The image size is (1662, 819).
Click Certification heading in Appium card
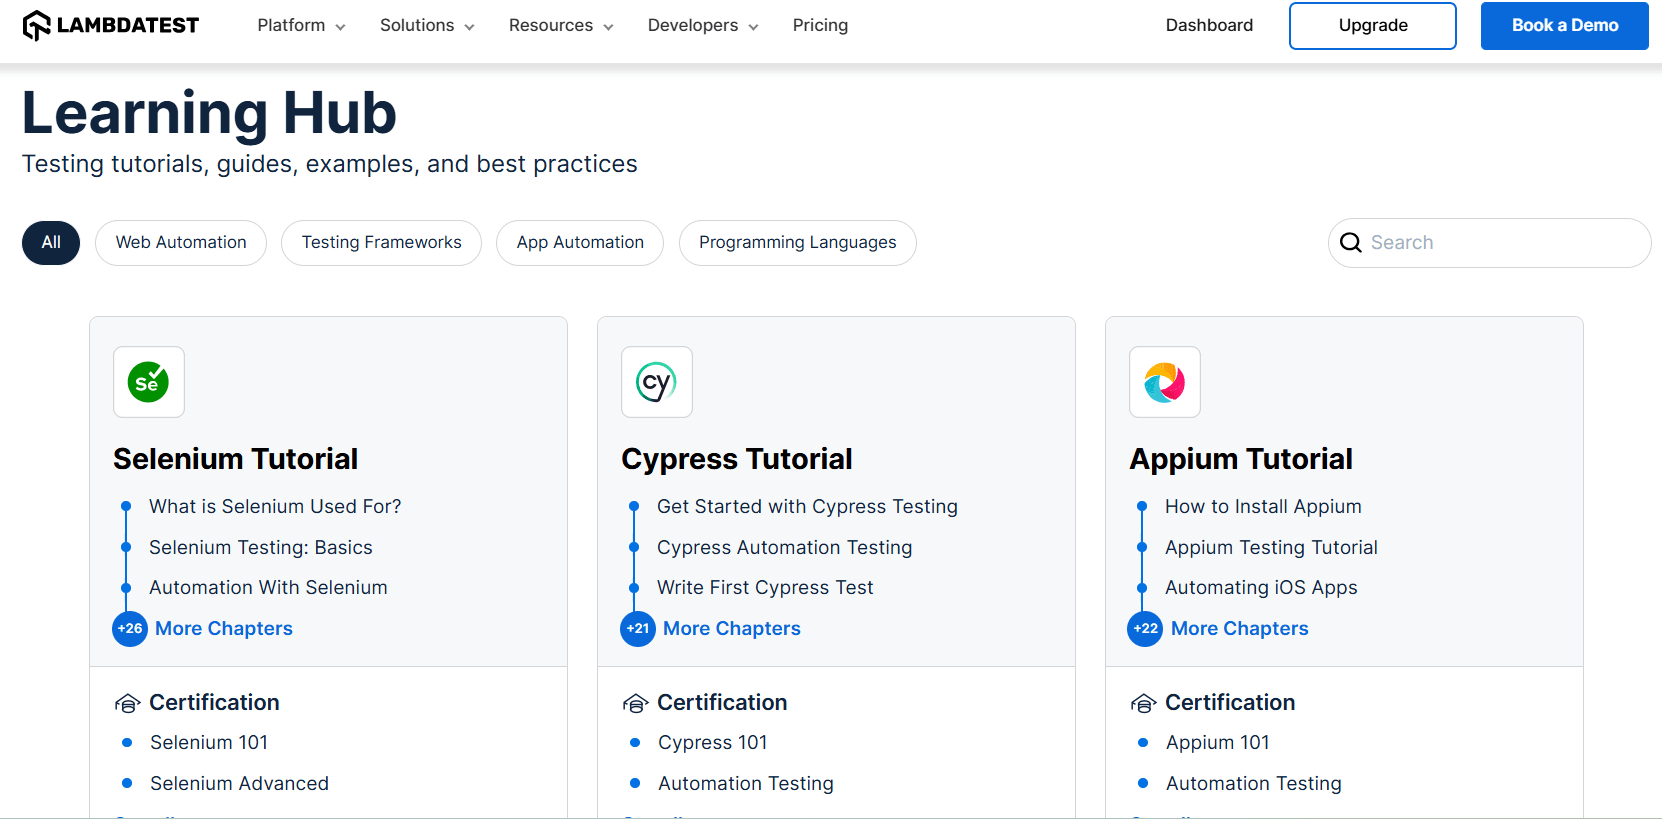point(1230,703)
